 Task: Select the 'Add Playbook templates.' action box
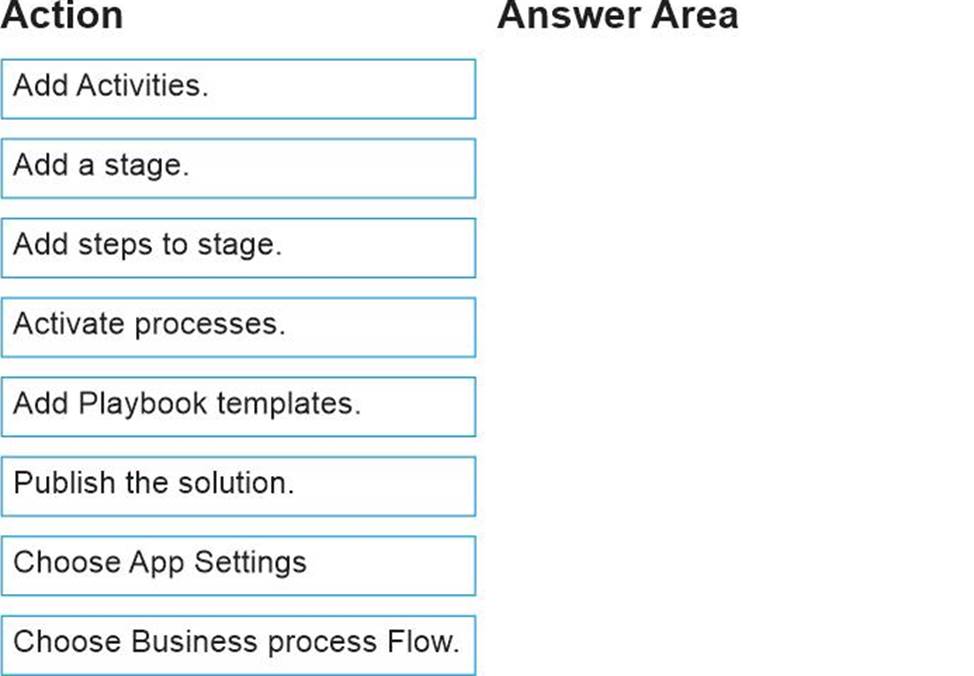[238, 406]
